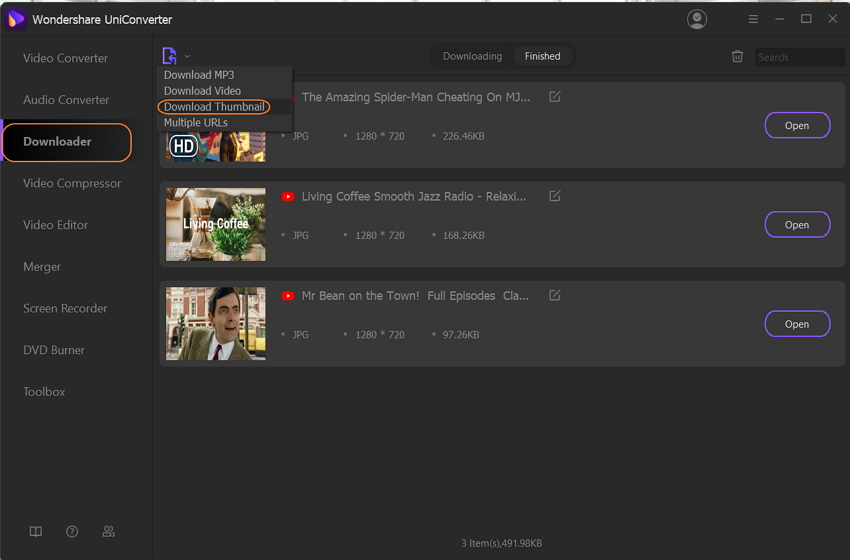Open the Screen Recorder section

[65, 308]
